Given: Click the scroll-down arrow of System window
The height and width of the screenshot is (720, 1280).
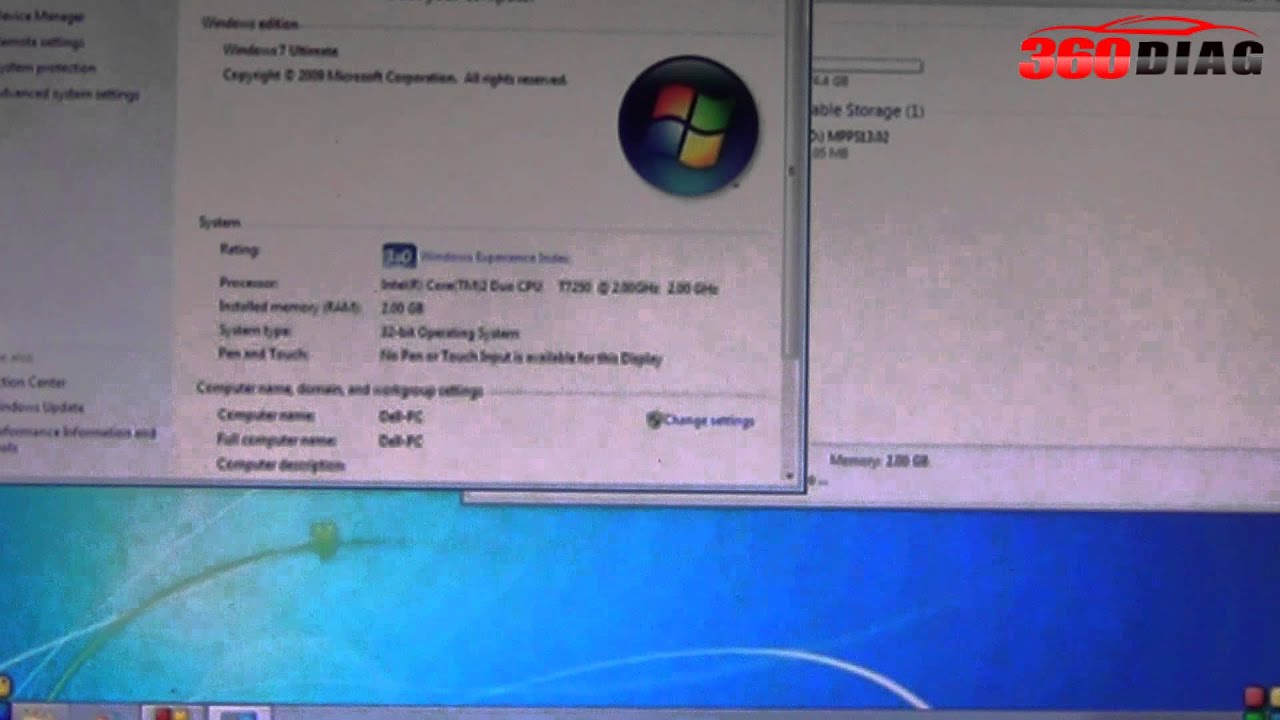Looking at the screenshot, I should coord(792,476).
